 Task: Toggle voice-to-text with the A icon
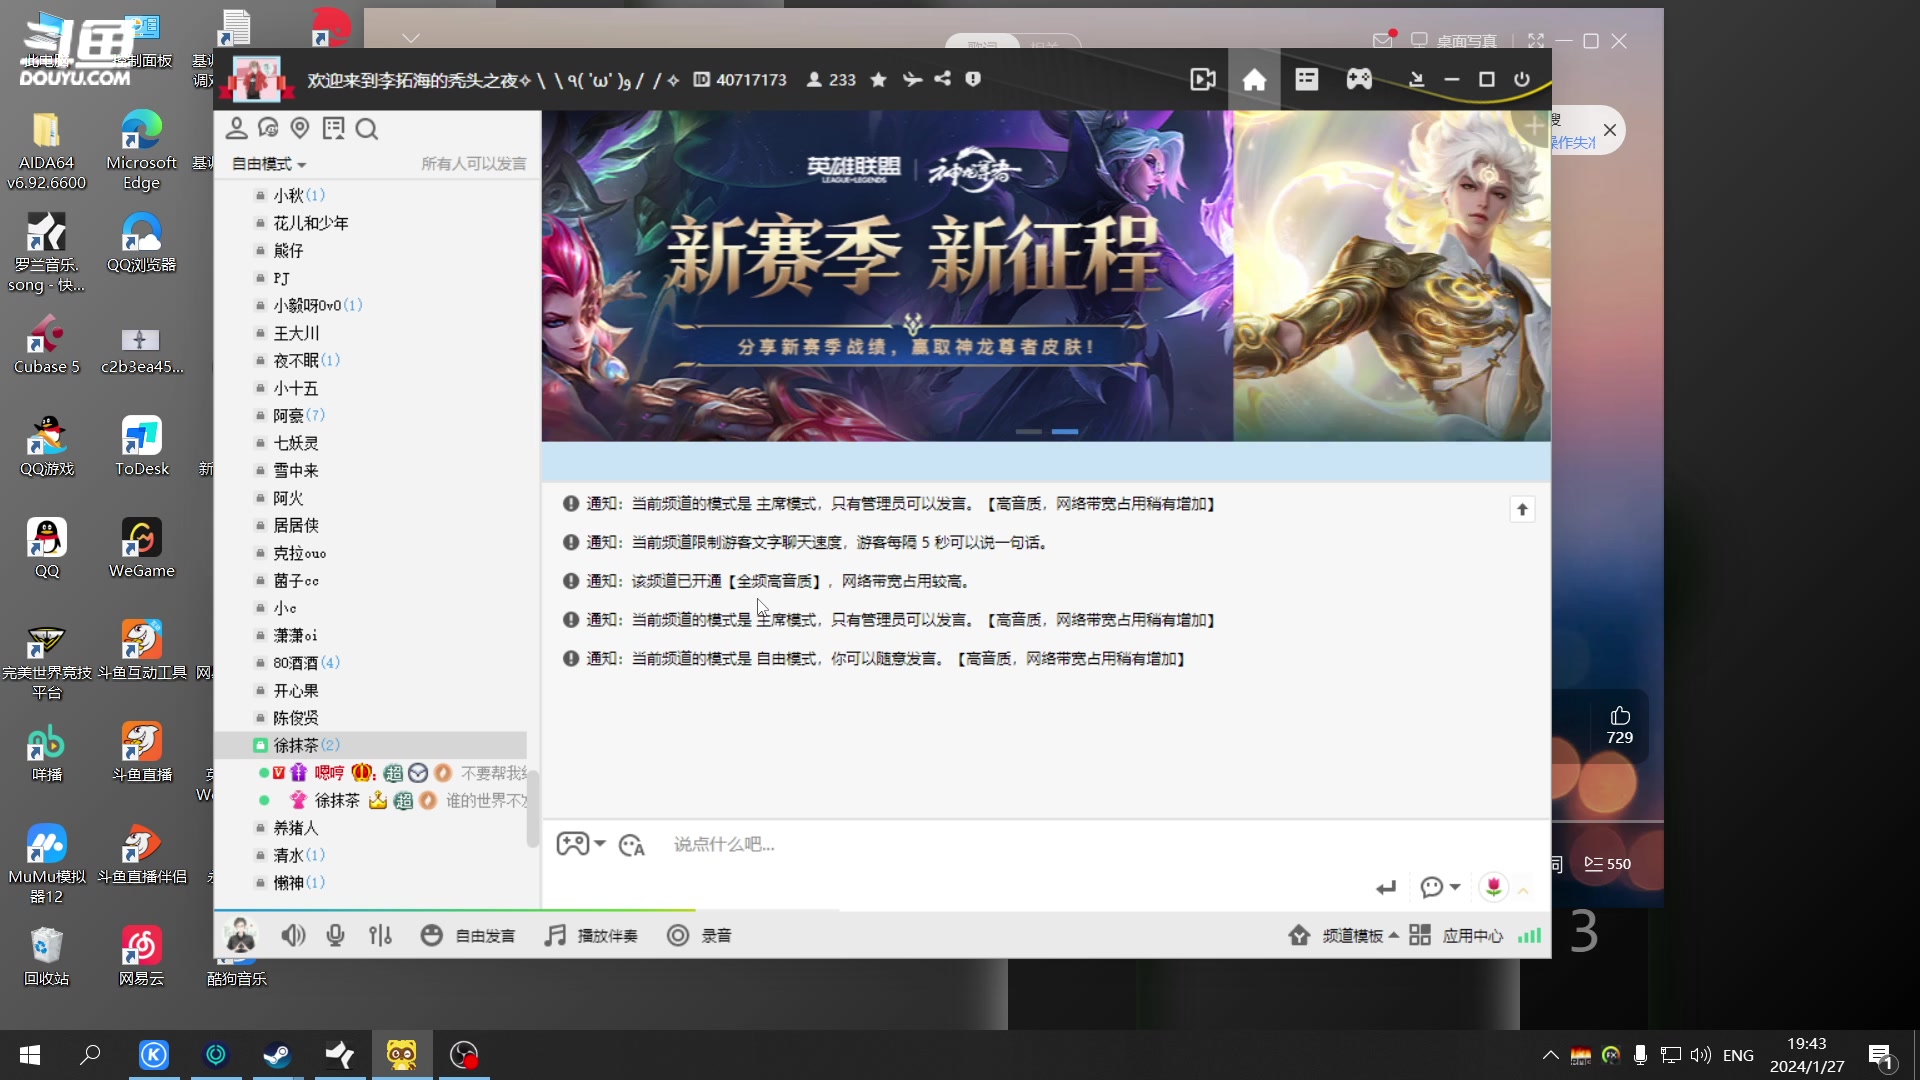630,845
